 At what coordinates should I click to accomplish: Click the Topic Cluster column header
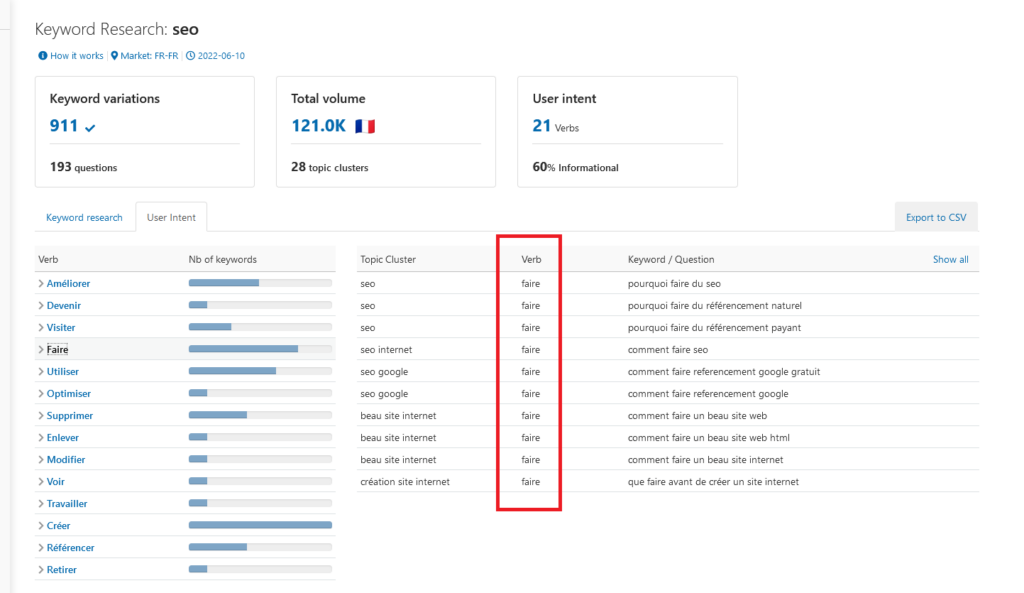pyautogui.click(x=388, y=260)
